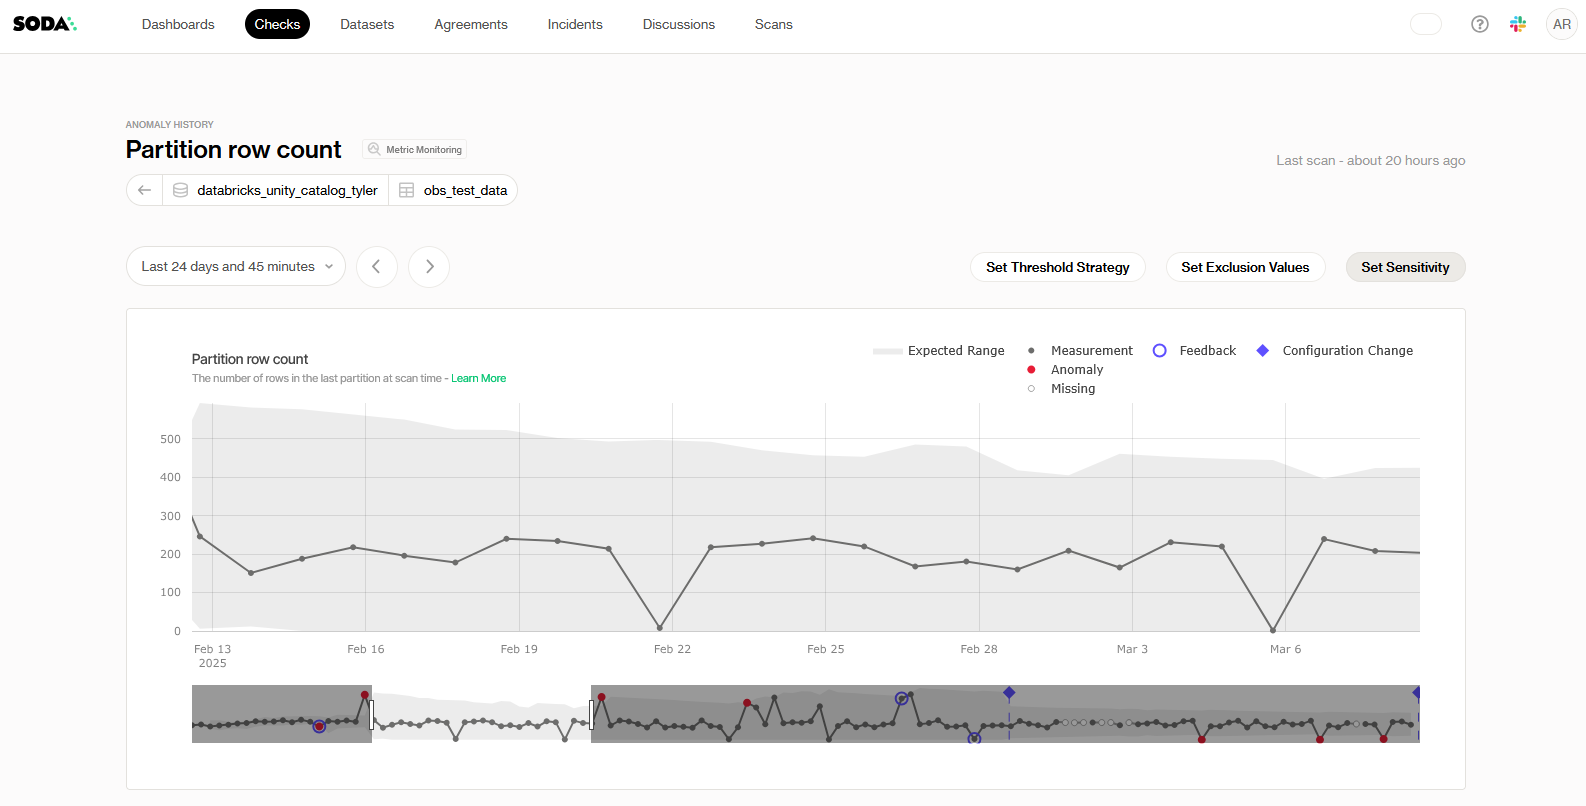This screenshot has height=806, width=1586.
Task: Click the Soda logo
Action: [x=44, y=24]
